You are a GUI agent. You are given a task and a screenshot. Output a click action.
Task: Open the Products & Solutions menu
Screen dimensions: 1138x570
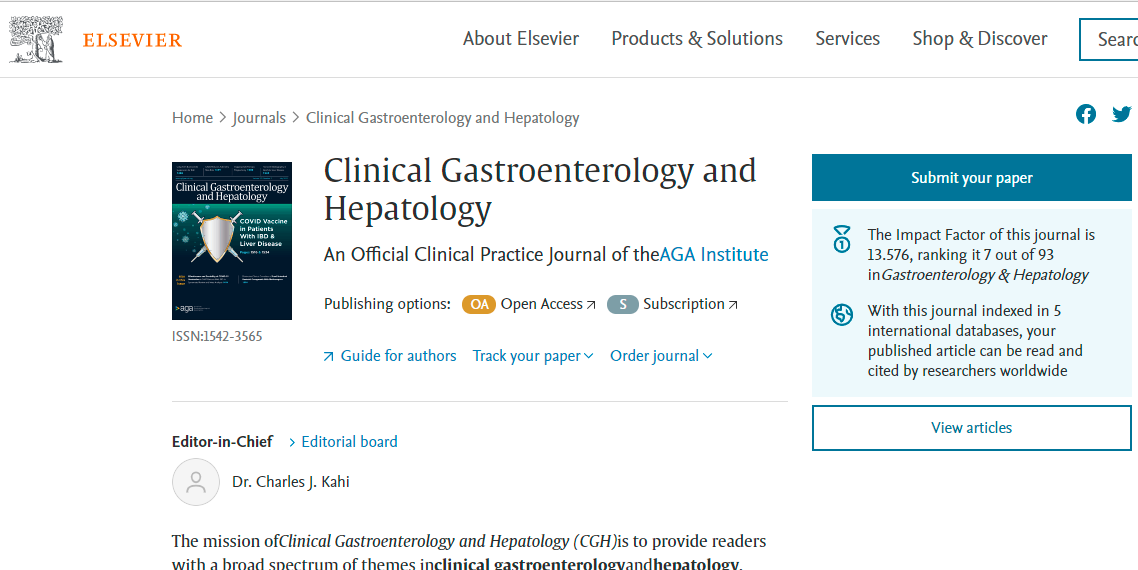pyautogui.click(x=697, y=39)
